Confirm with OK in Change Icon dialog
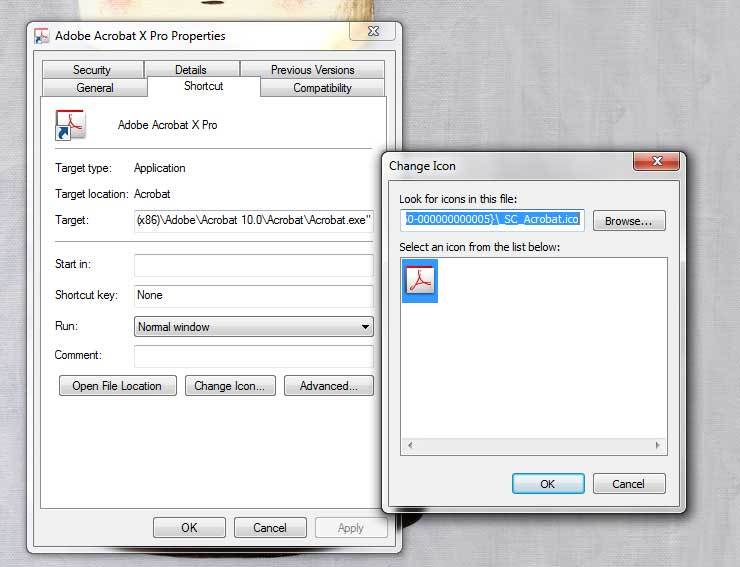The height and width of the screenshot is (567, 740). point(548,483)
